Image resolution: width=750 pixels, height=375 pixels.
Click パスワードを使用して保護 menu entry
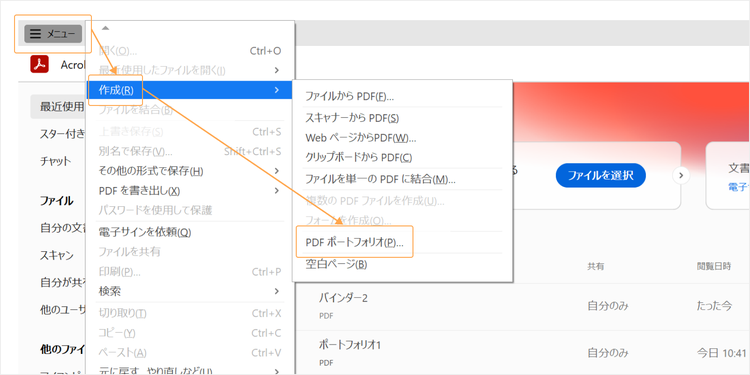click(x=189, y=210)
